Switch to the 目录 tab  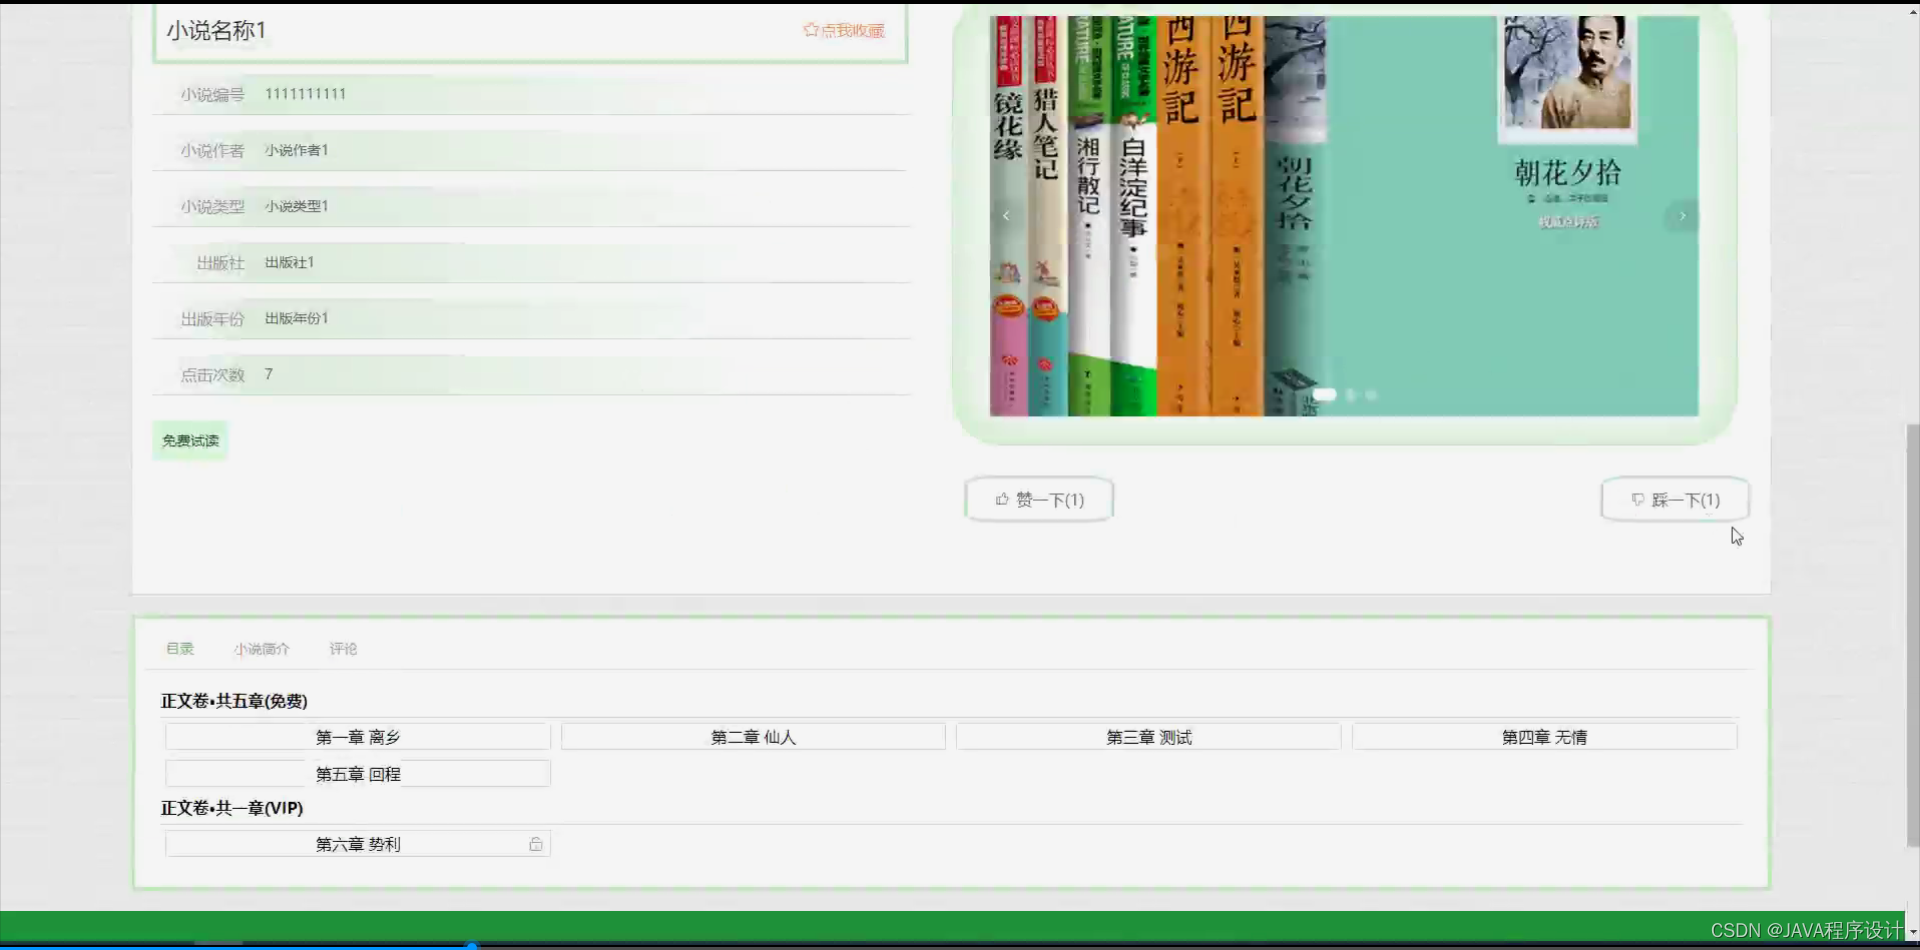[x=180, y=648]
